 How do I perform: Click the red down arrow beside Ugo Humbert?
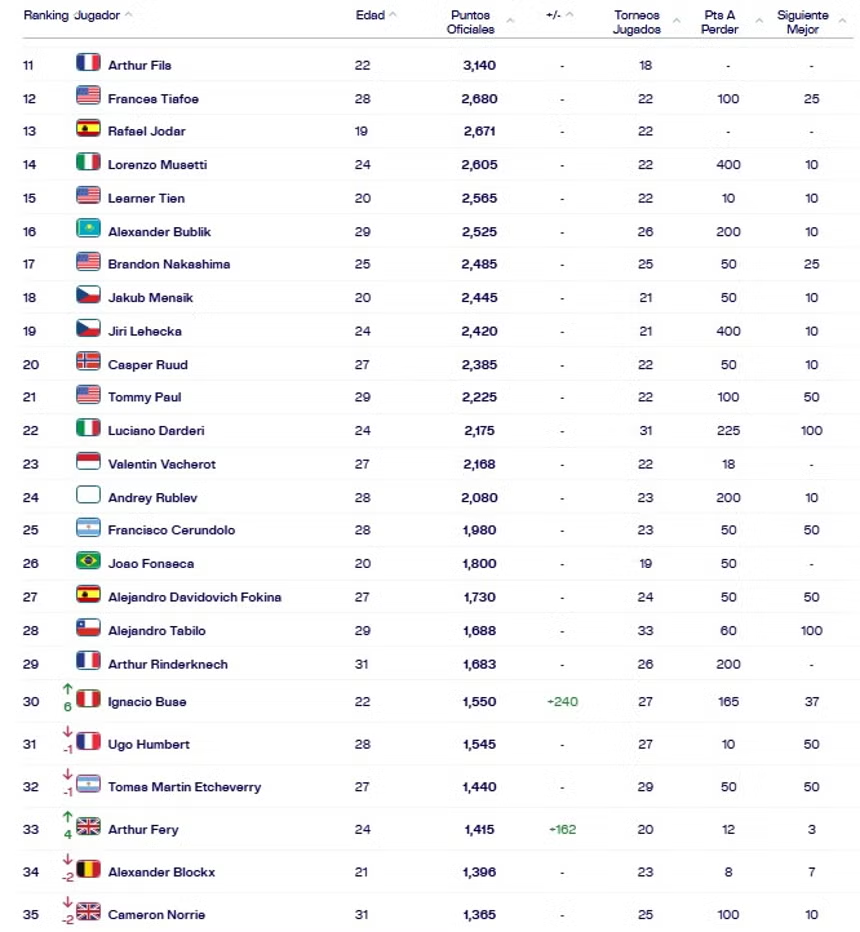(68, 732)
